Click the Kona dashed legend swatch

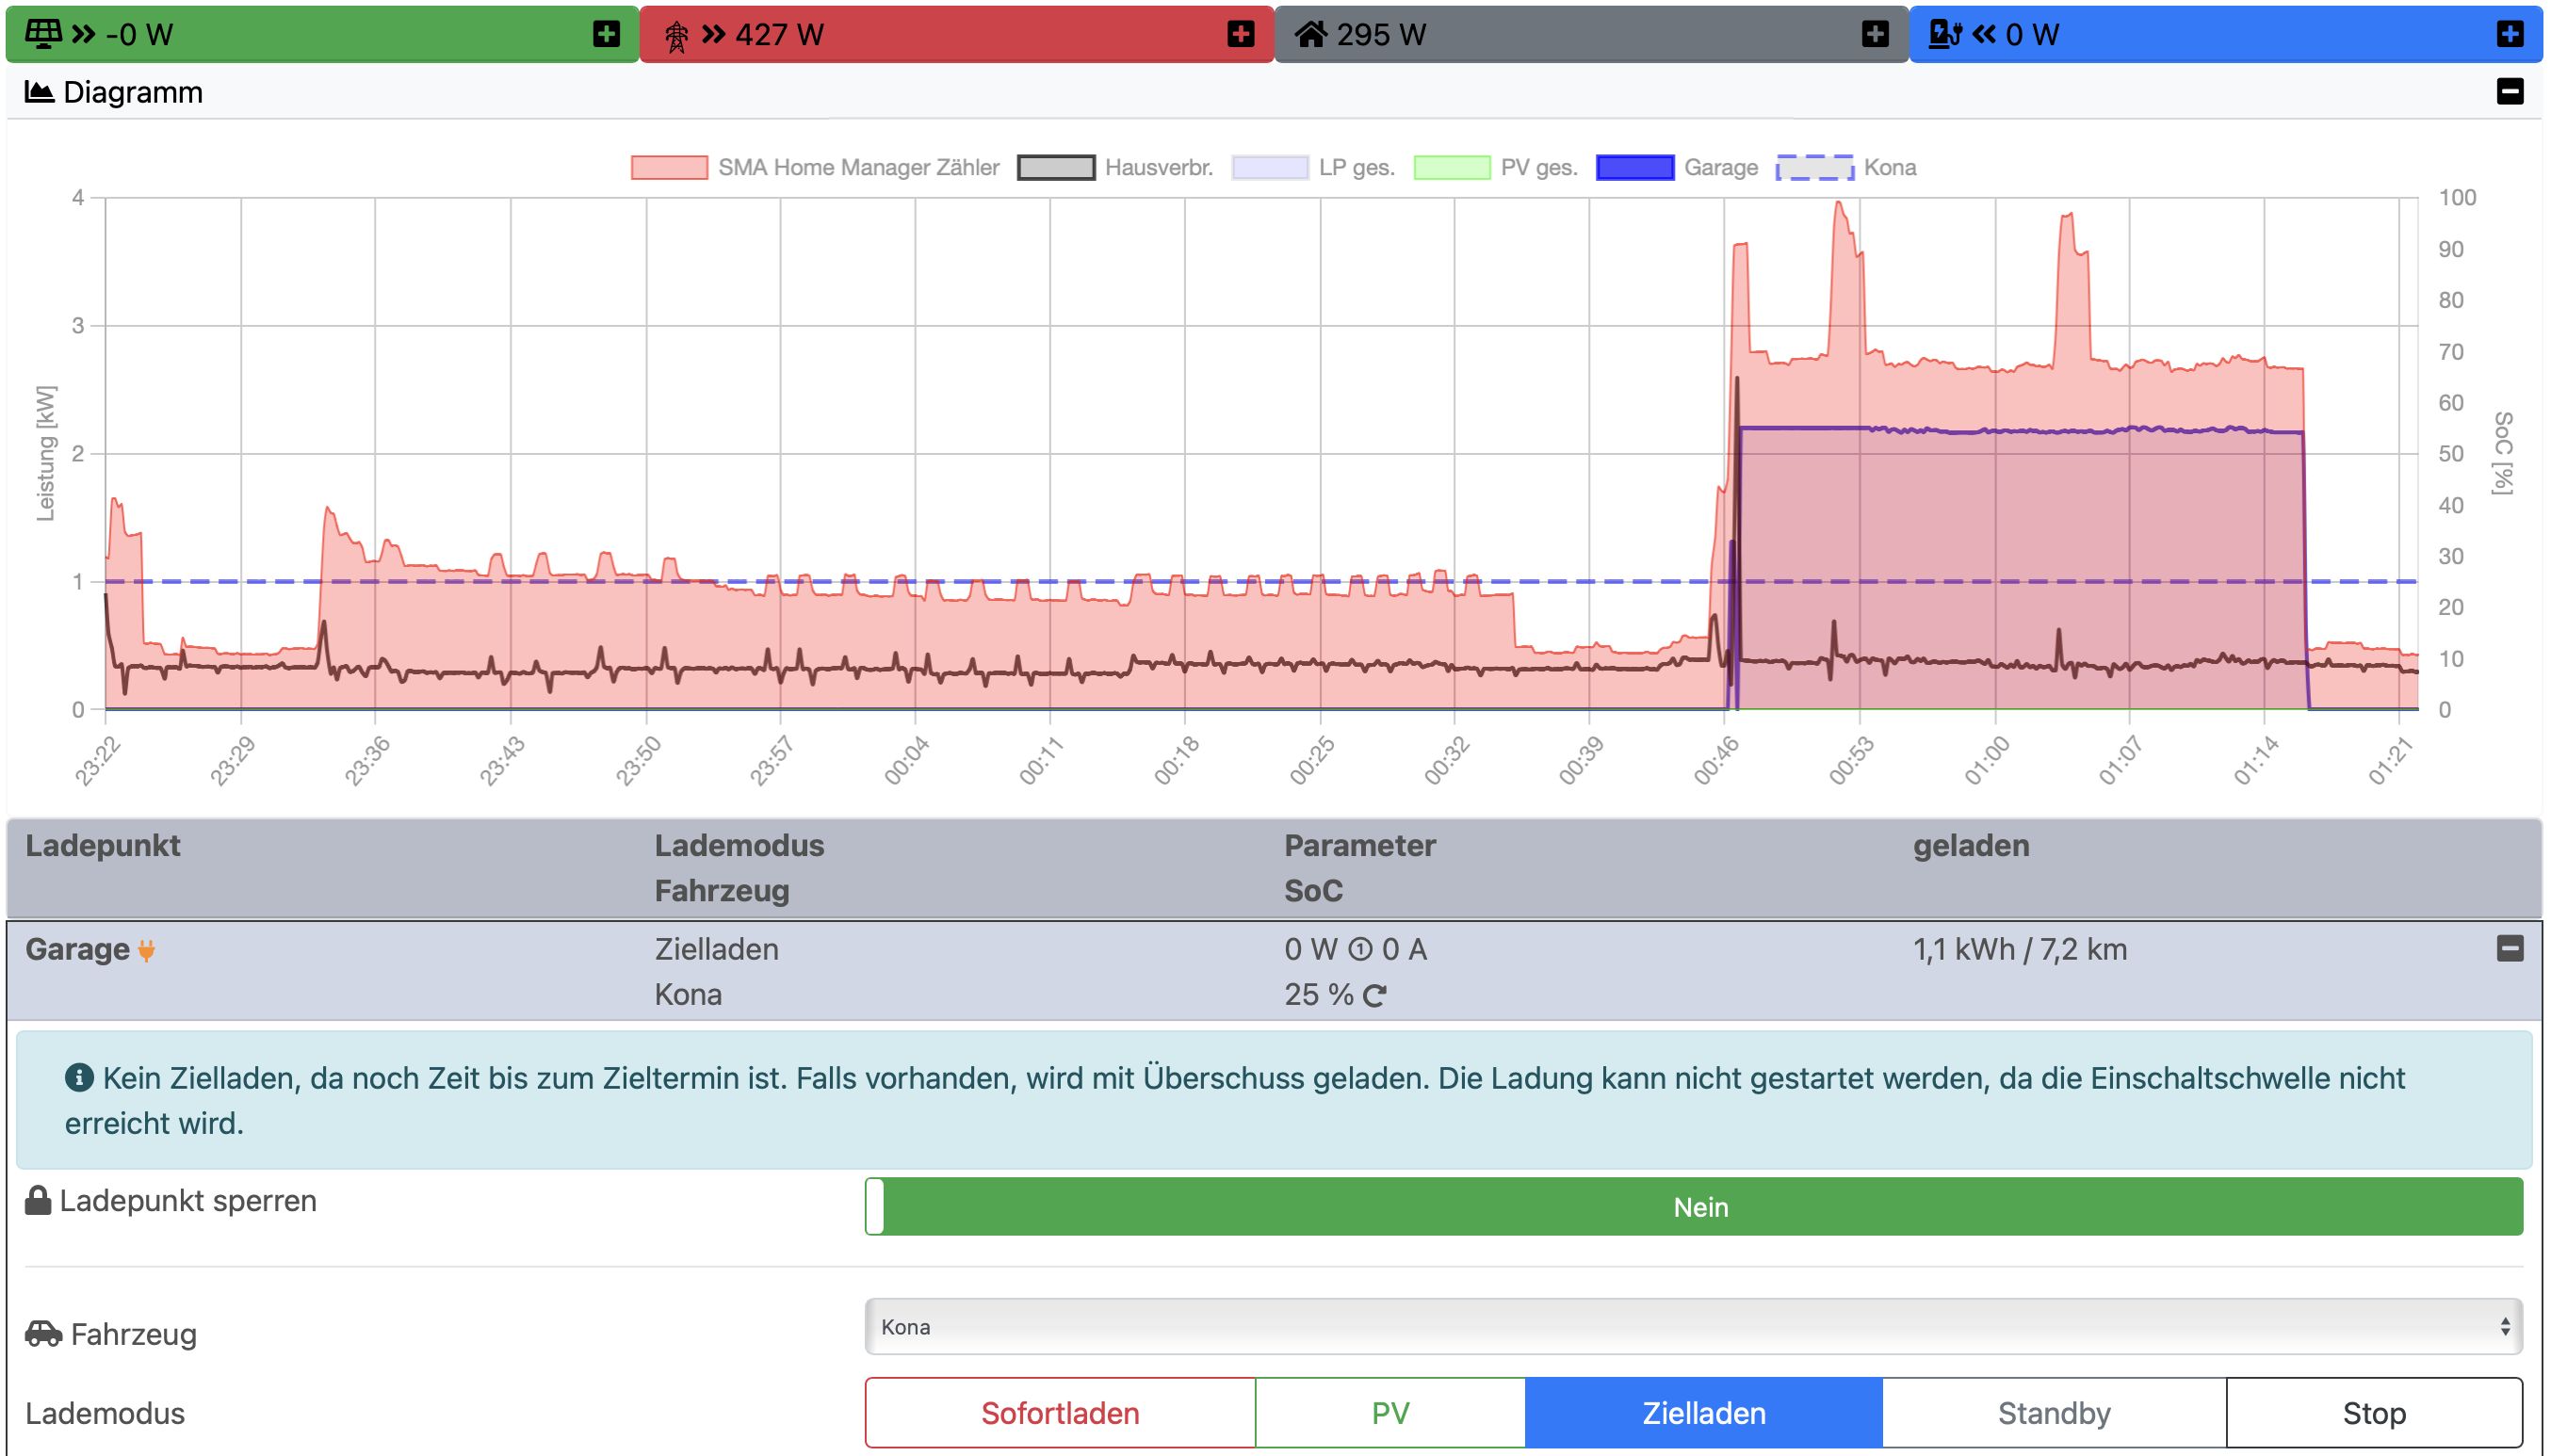(x=1814, y=168)
